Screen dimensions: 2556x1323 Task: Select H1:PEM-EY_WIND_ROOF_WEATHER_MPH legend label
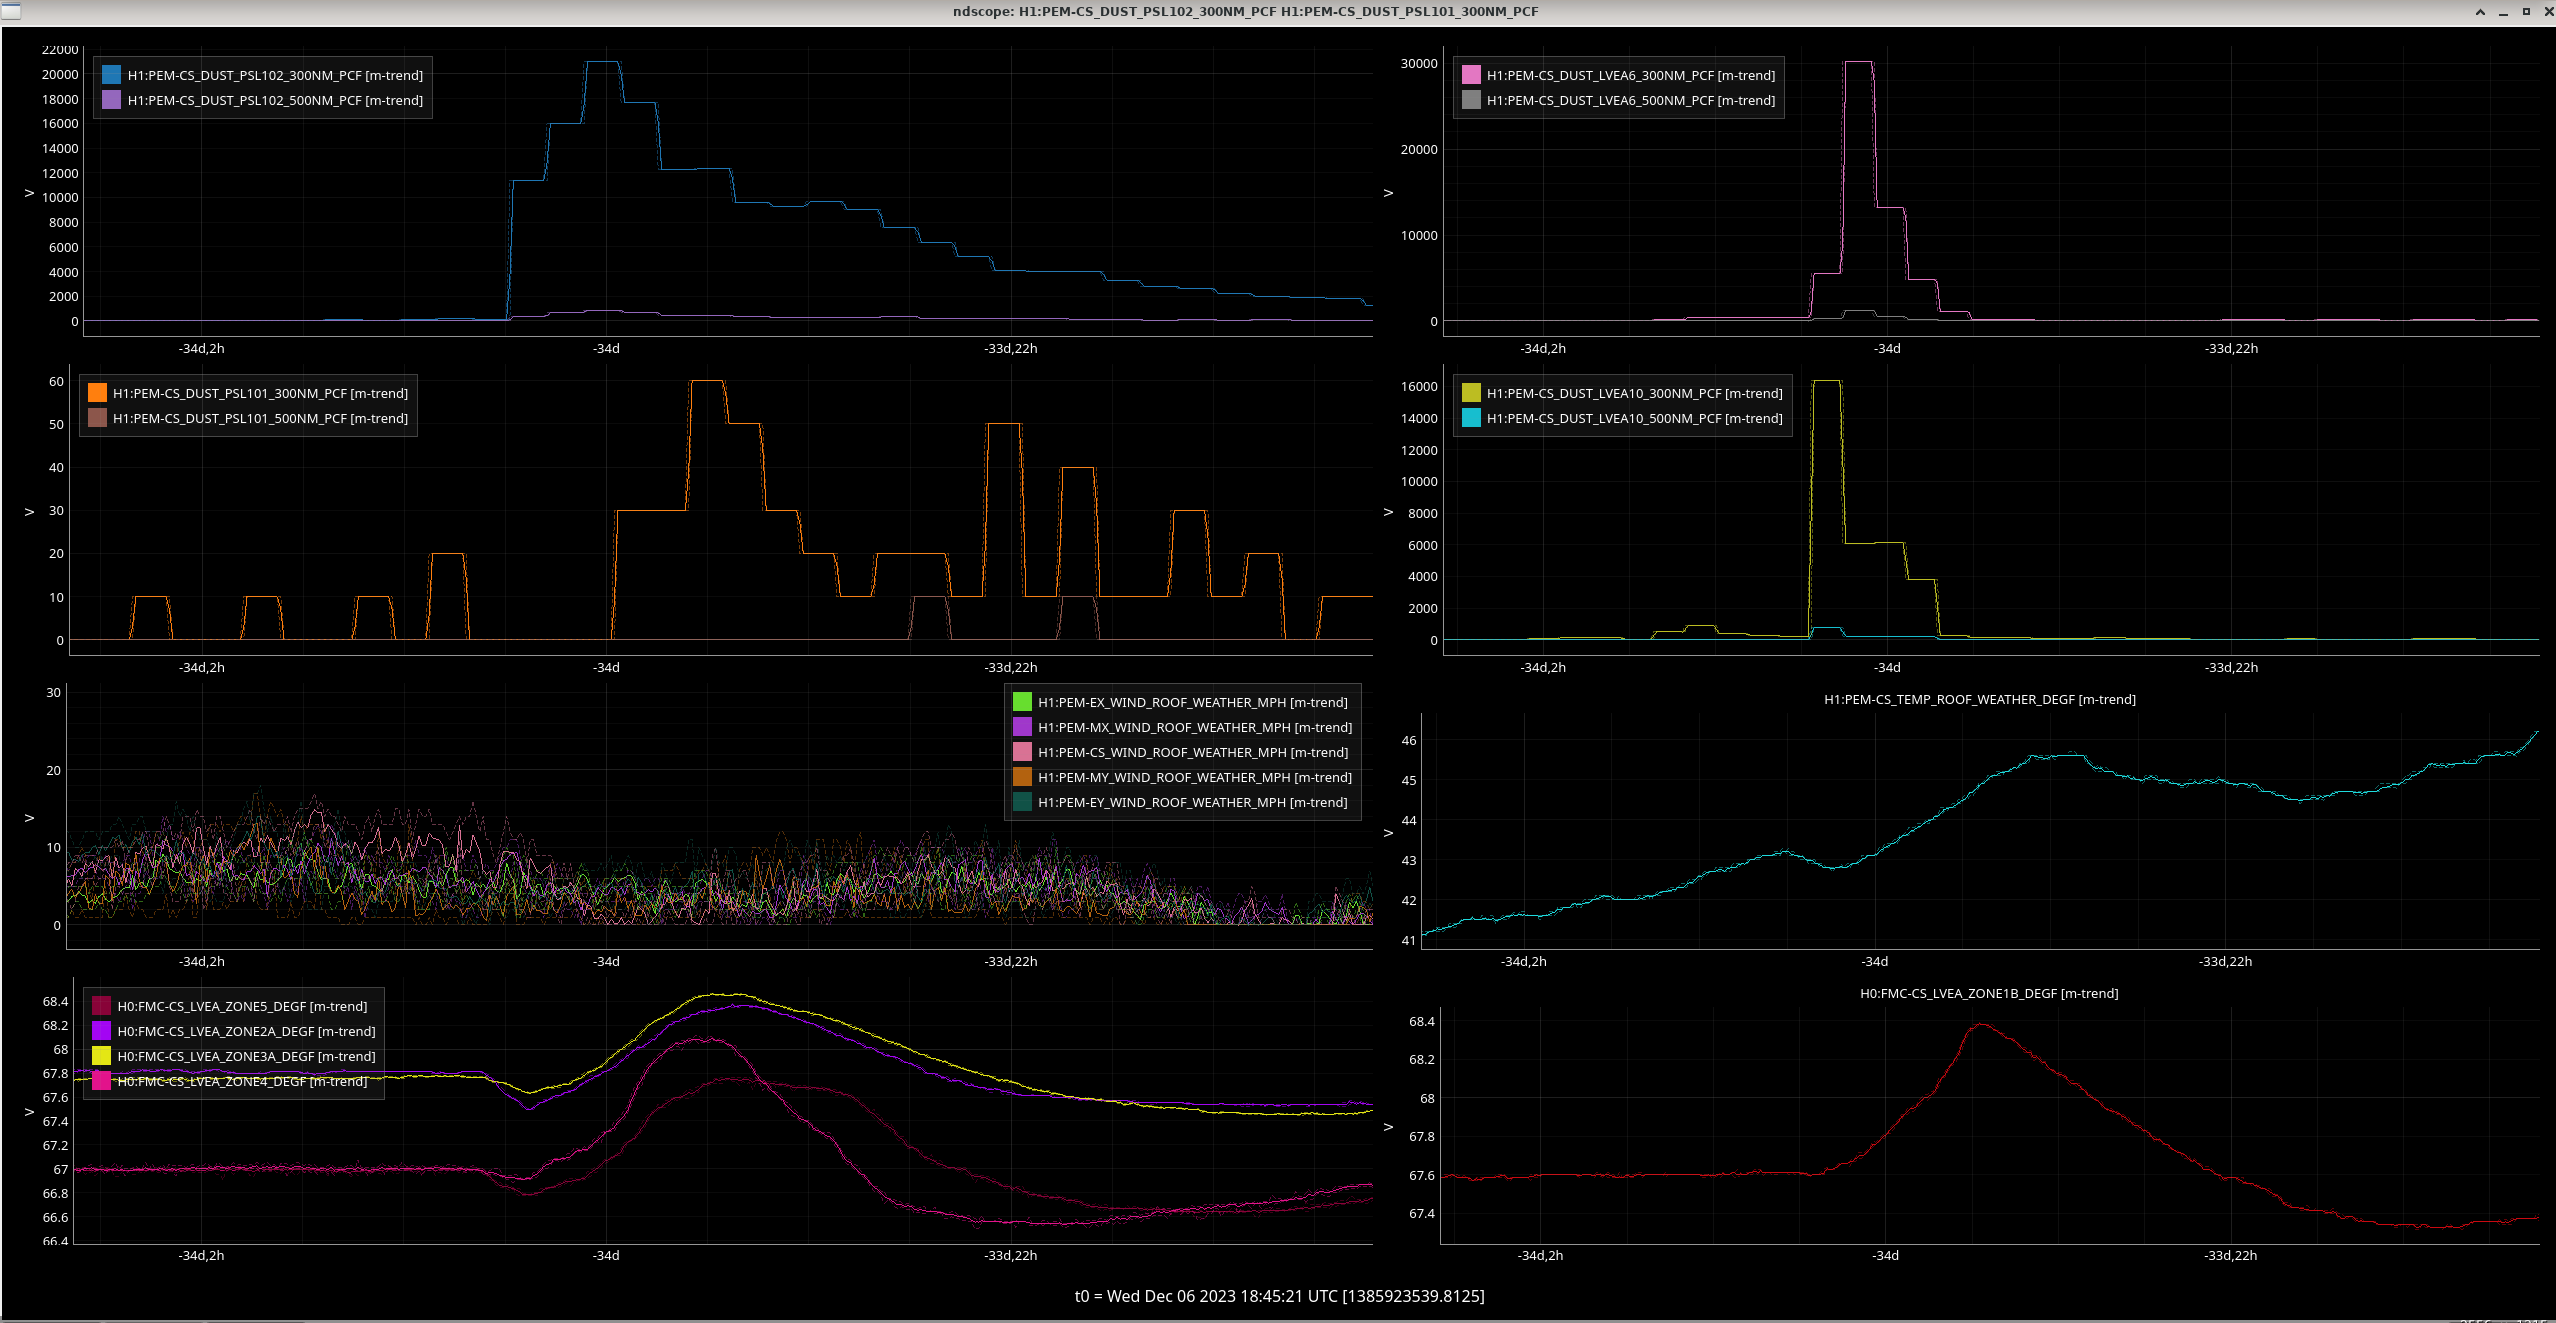click(1192, 802)
